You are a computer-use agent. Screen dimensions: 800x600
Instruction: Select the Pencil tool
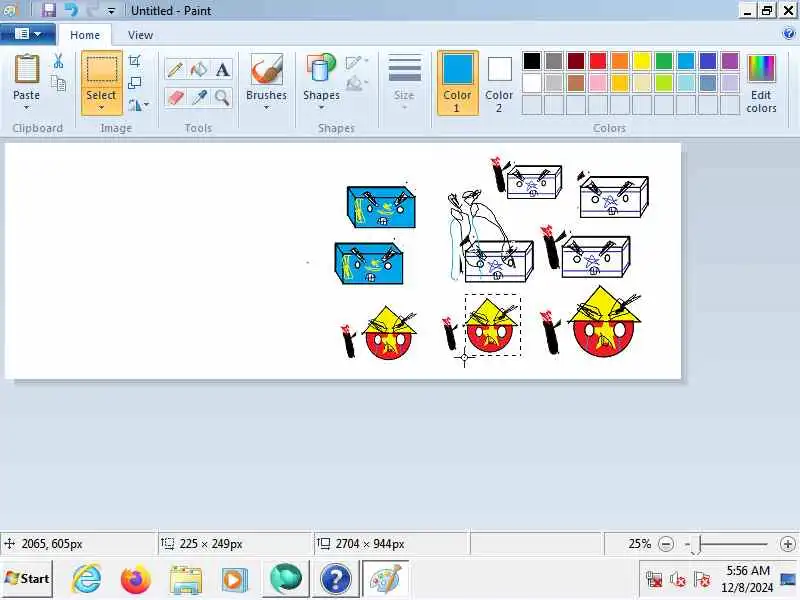pyautogui.click(x=175, y=69)
